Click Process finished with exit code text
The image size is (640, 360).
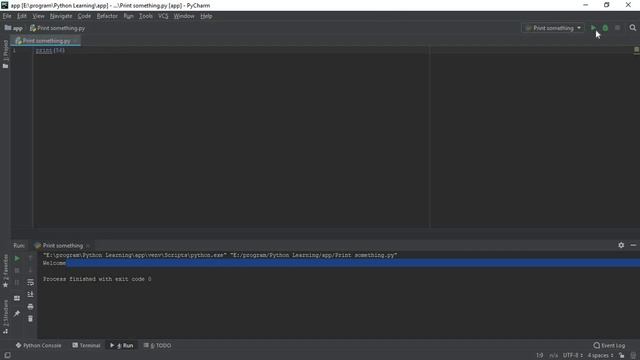[x=97, y=279]
